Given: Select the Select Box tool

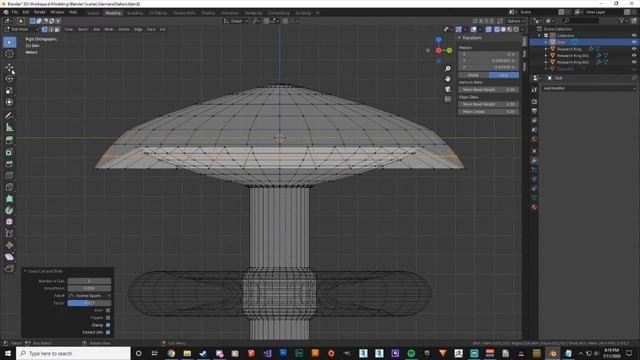Looking at the screenshot, I should click(x=9, y=42).
